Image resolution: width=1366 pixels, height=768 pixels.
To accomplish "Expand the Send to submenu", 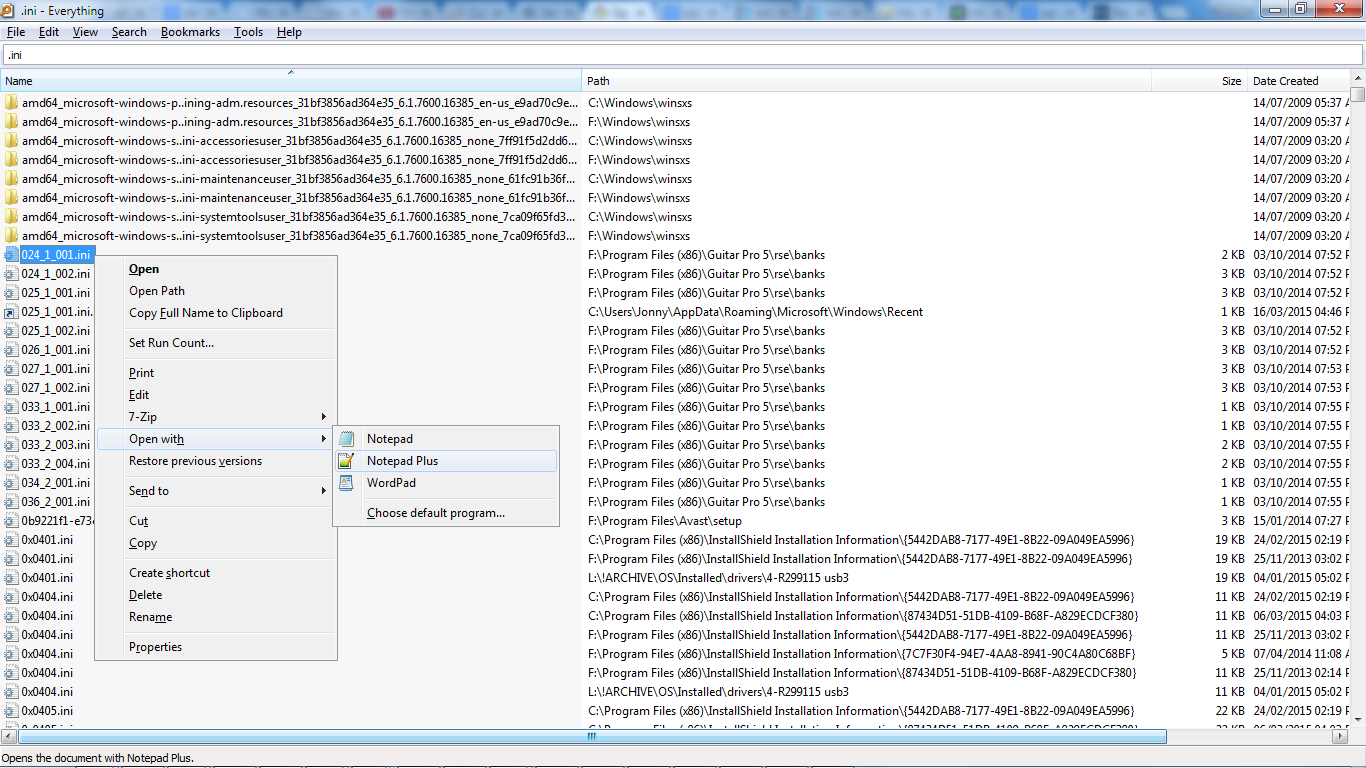I will (x=216, y=491).
